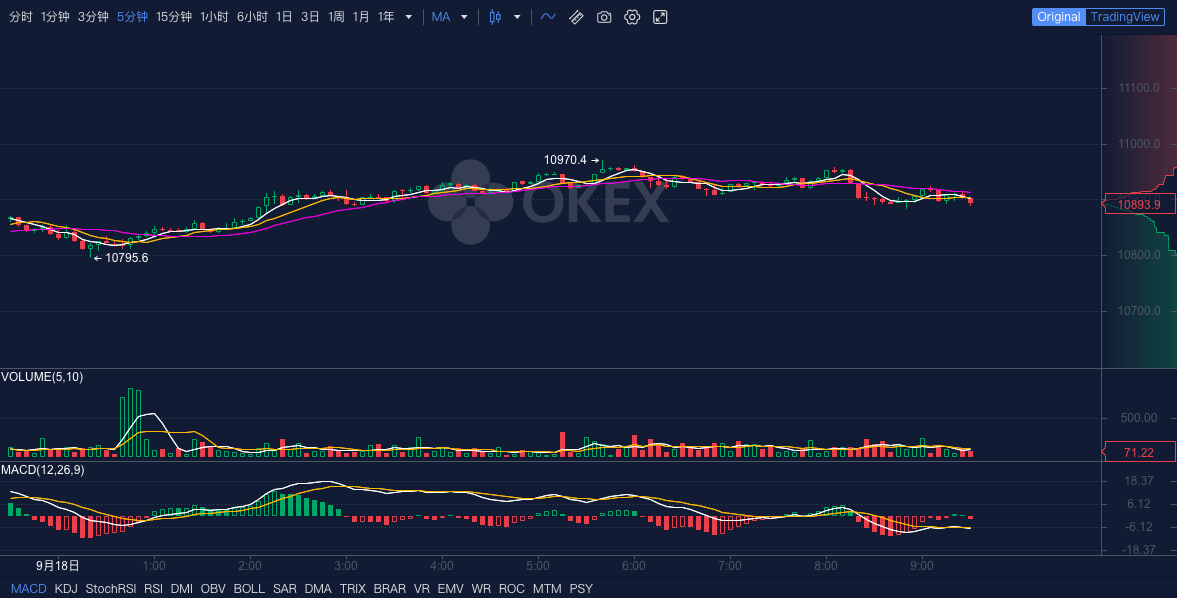Click the 11000.0 price axis label
Image resolution: width=1178 pixels, height=598 pixels.
(1139, 143)
